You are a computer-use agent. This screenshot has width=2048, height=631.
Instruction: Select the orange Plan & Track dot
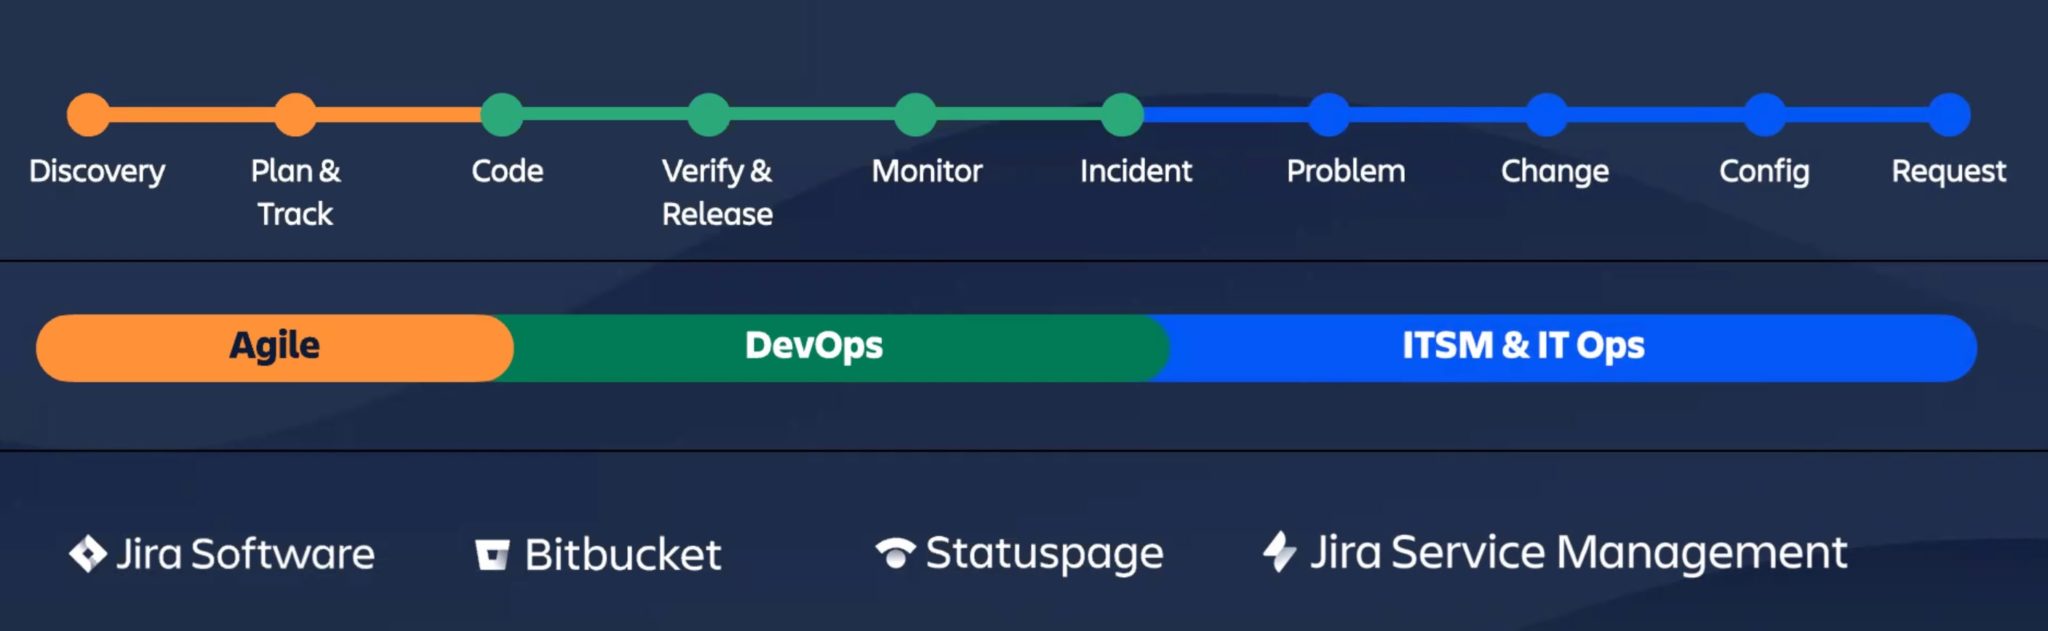295,115
